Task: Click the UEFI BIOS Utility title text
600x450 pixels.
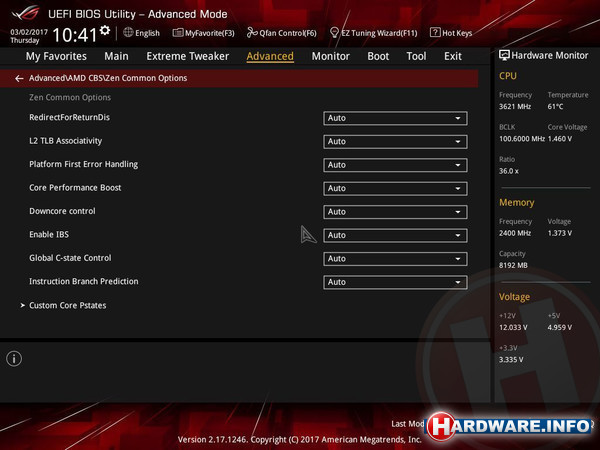Action: [x=138, y=14]
